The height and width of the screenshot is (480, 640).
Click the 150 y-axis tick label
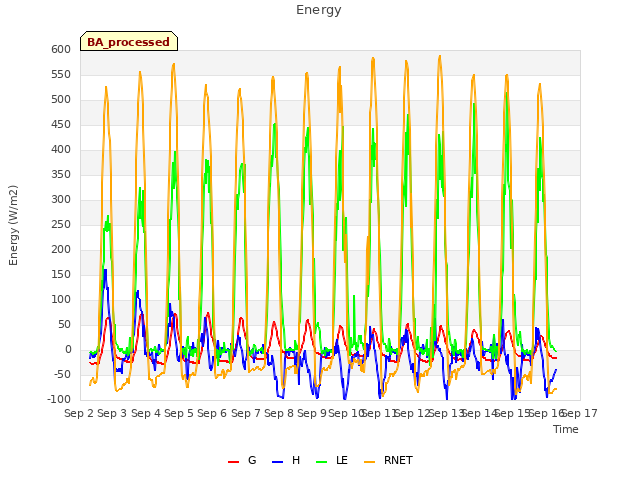(61, 274)
